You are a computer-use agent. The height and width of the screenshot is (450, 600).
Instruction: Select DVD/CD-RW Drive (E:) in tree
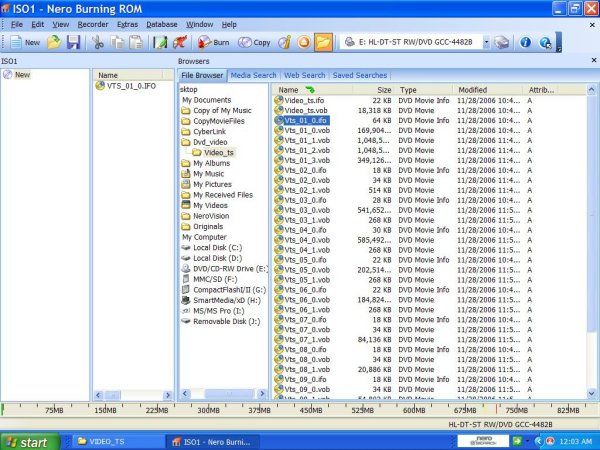coord(225,269)
